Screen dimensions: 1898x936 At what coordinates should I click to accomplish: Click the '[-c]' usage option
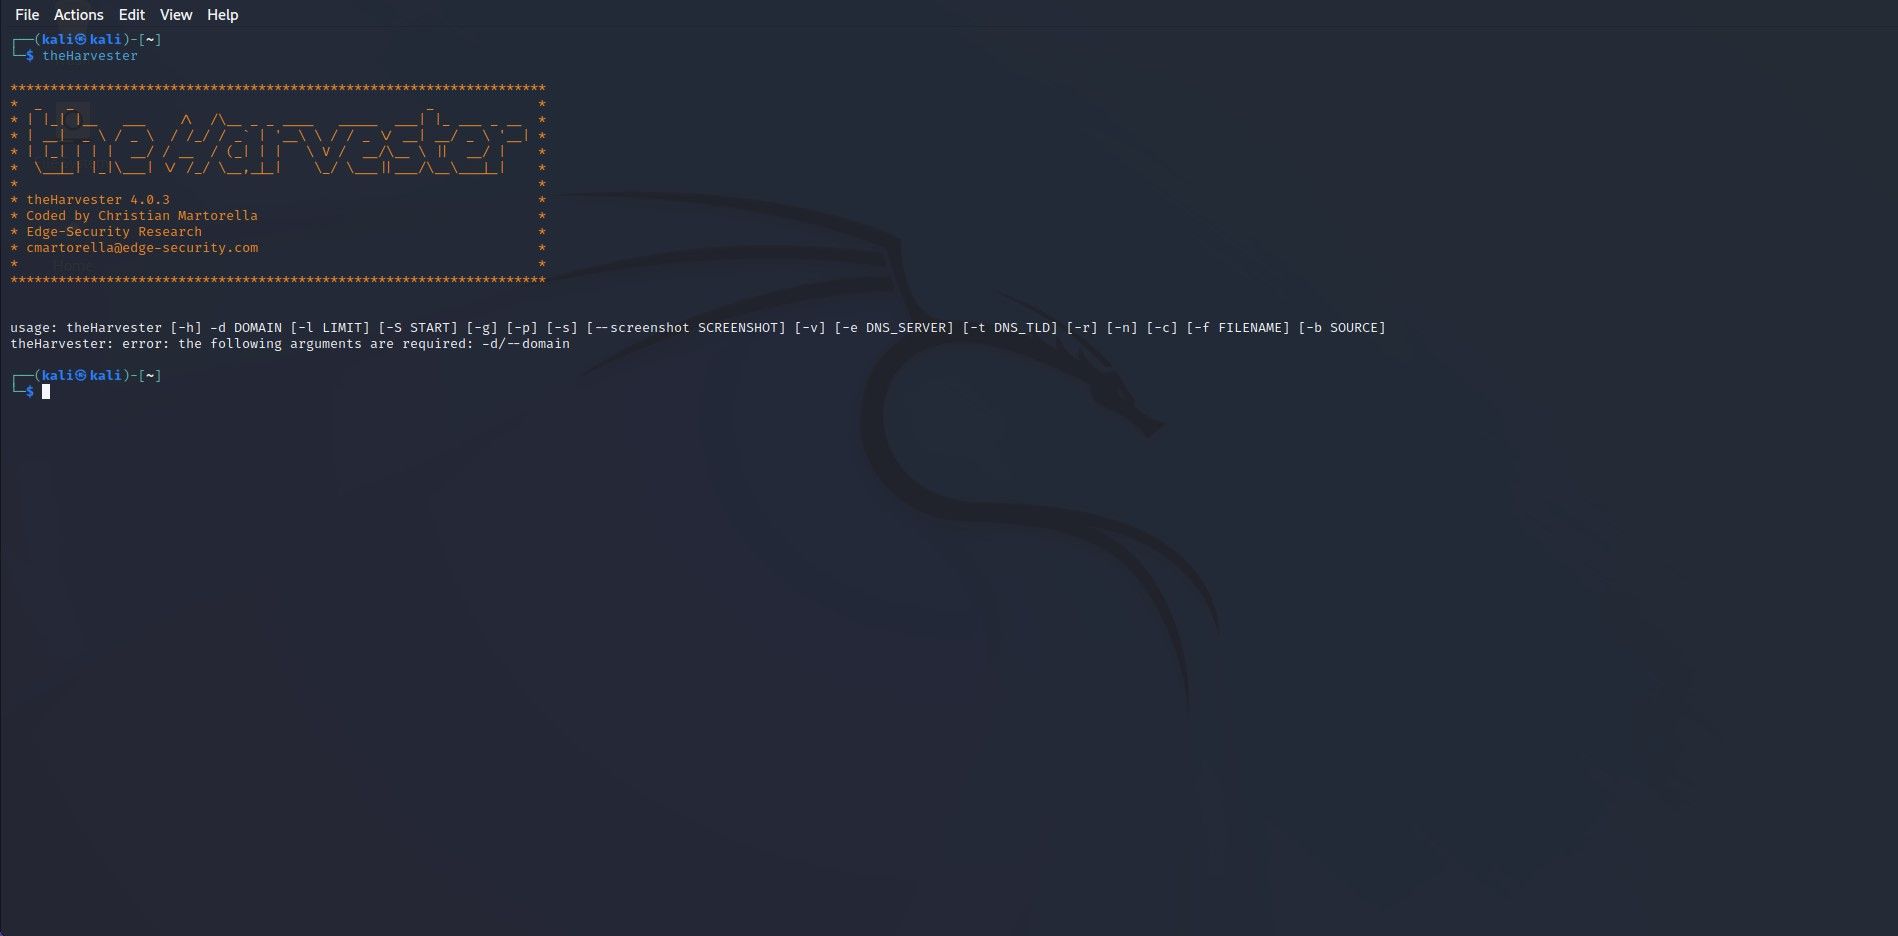pos(1162,328)
